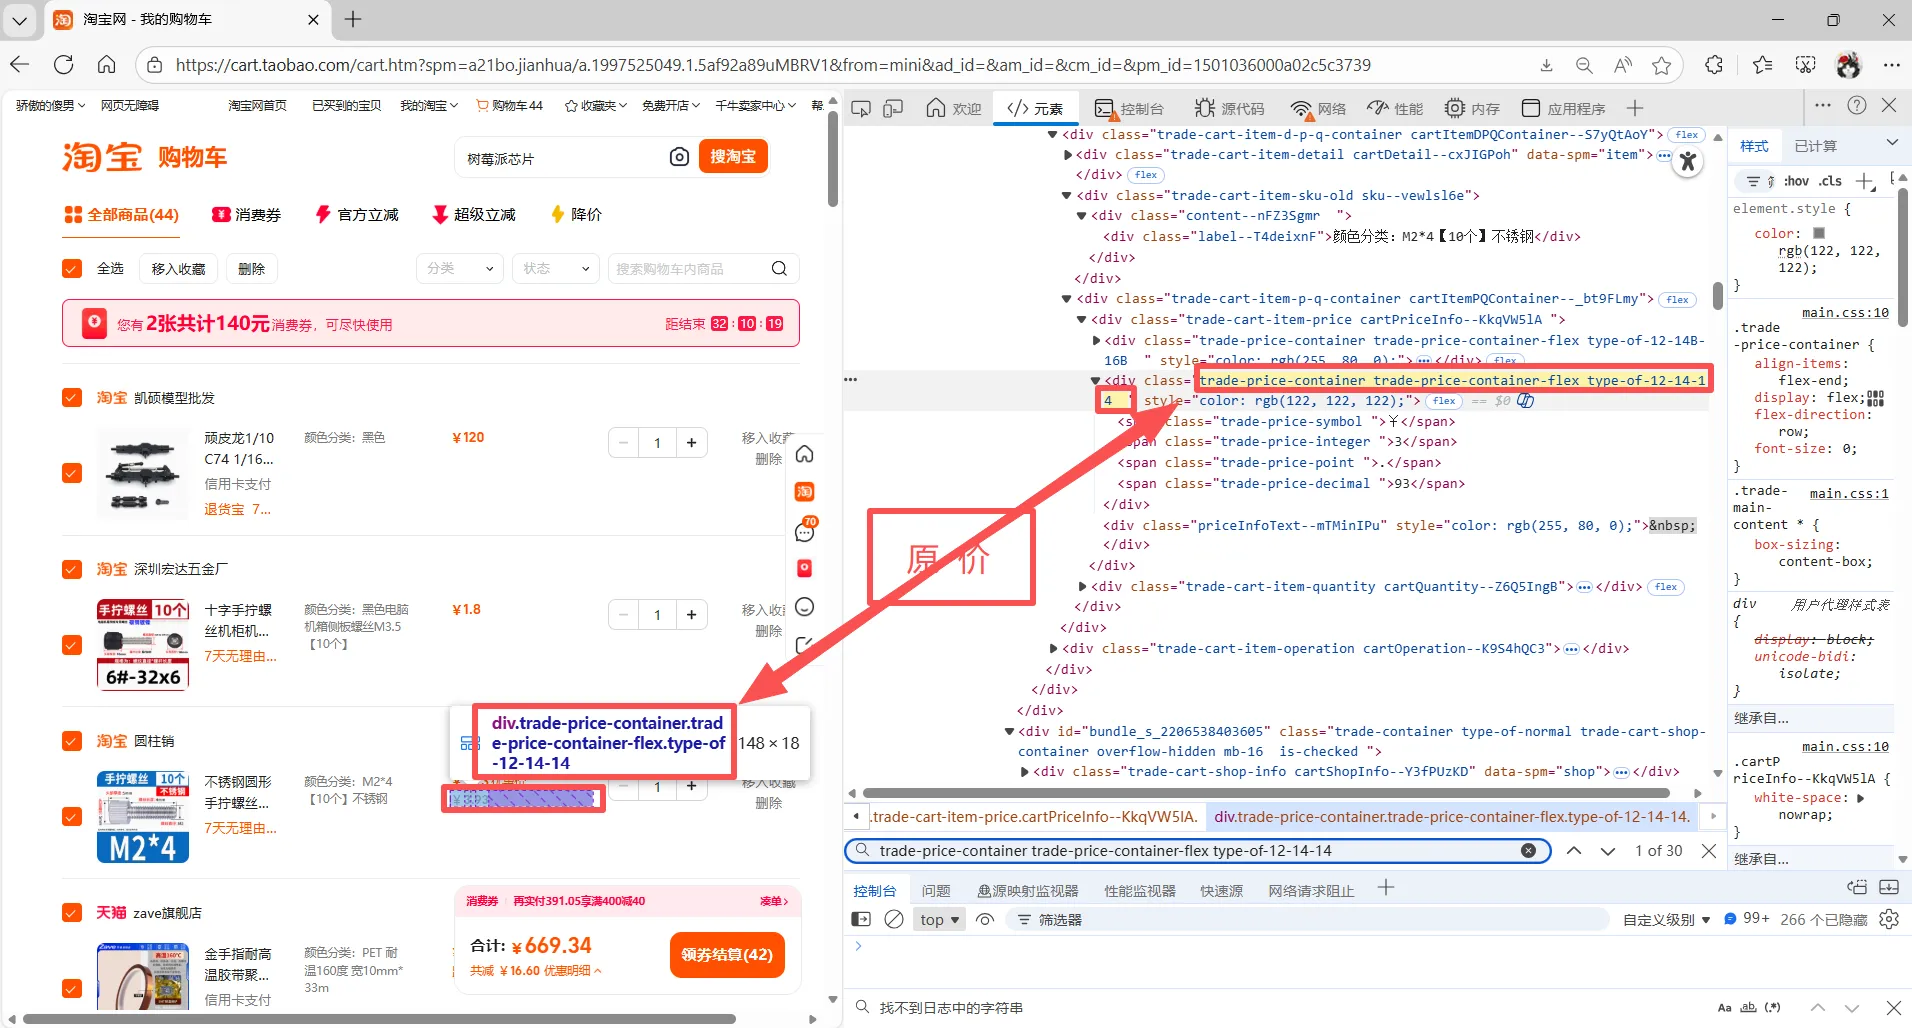Expand the 收藏夹 menu
1912x1028 pixels.
(x=596, y=105)
